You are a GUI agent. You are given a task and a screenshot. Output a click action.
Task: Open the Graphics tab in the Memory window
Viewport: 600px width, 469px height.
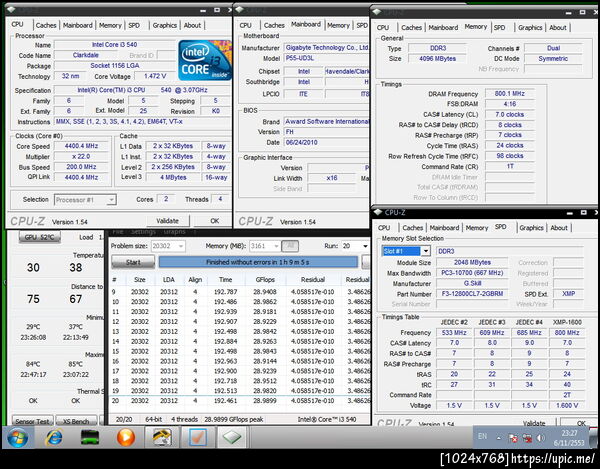(530, 28)
